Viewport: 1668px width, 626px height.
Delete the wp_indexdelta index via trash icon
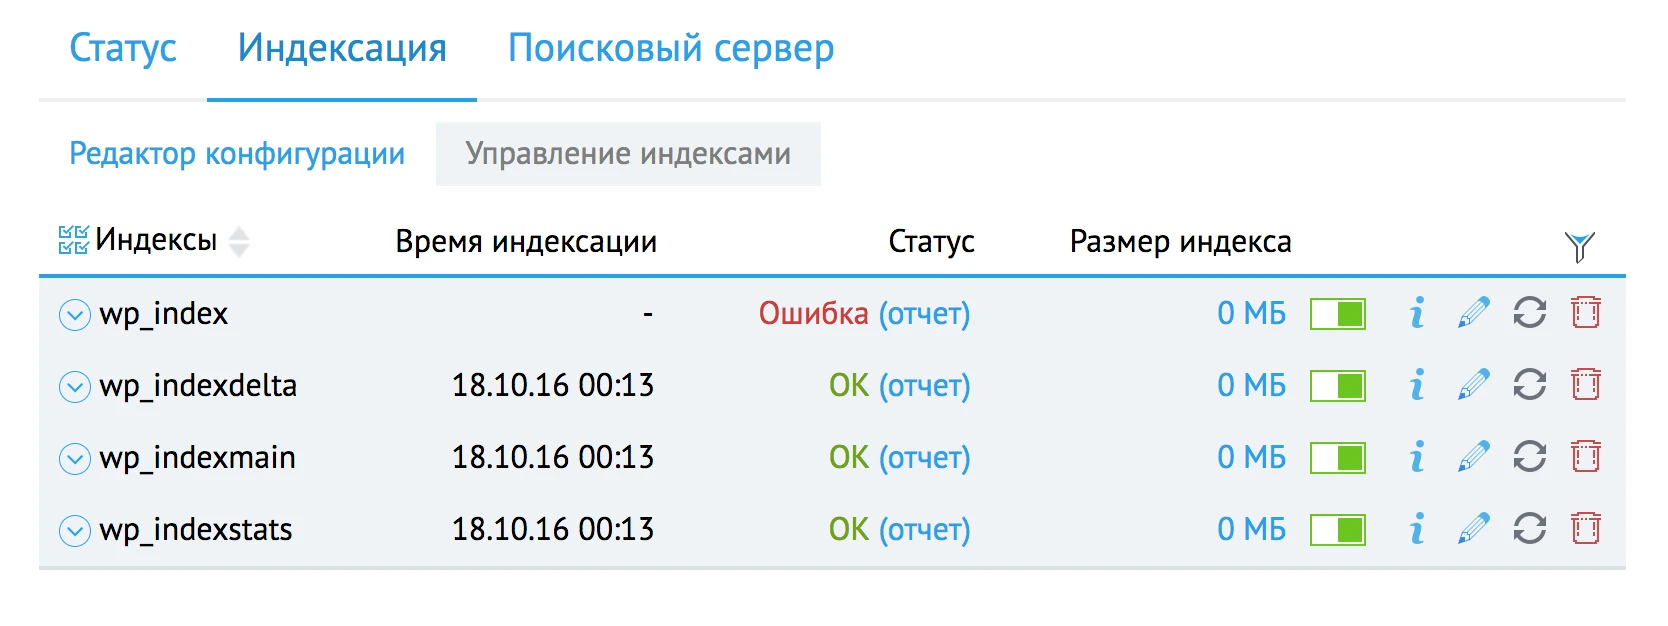(1586, 385)
